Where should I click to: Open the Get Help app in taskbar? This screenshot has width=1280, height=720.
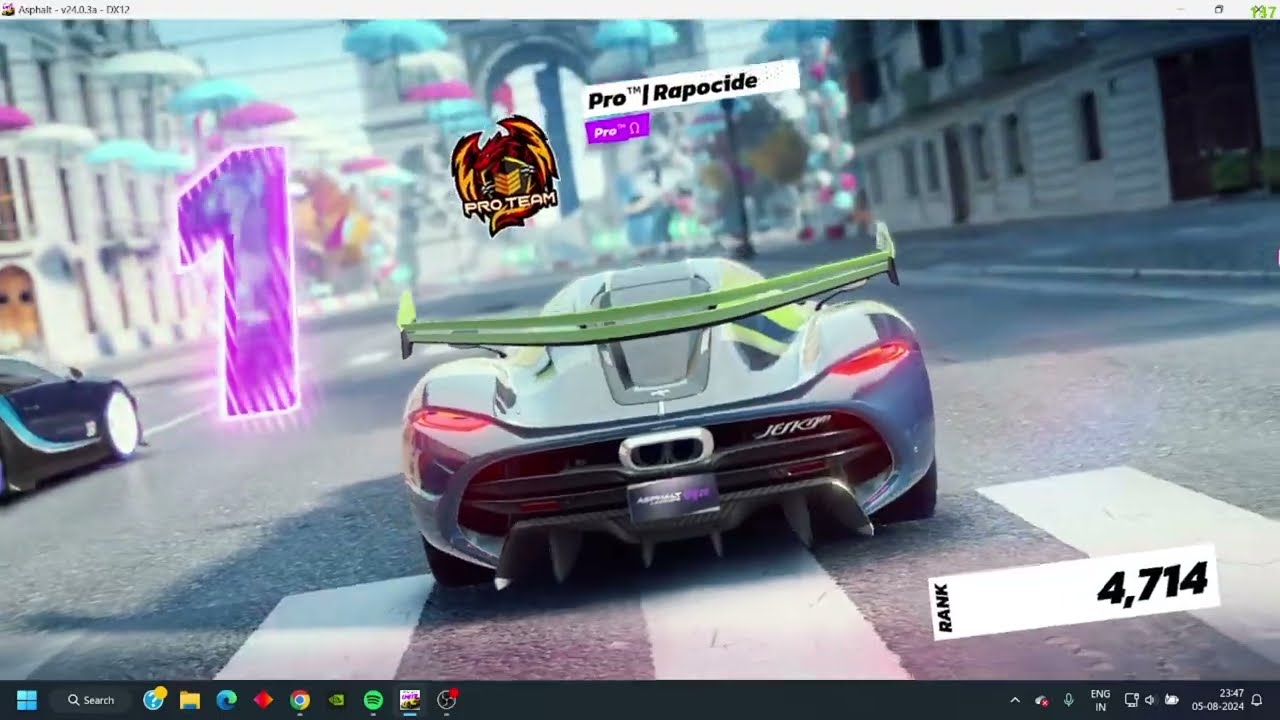[153, 700]
